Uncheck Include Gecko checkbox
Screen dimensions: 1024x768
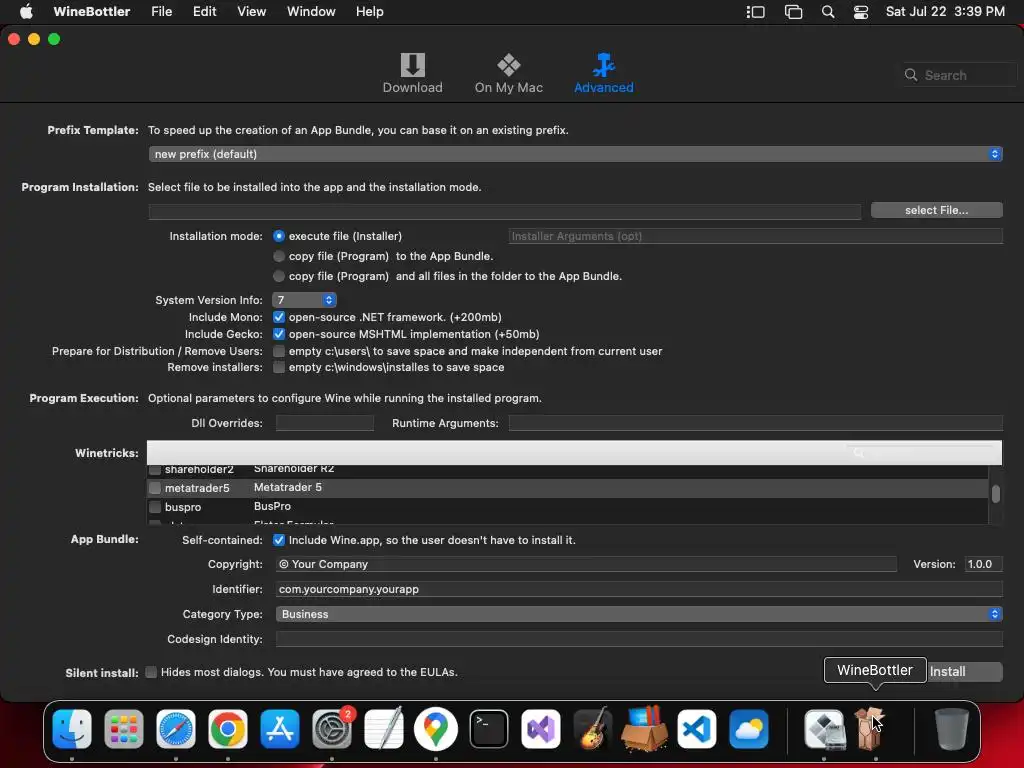tap(279, 334)
